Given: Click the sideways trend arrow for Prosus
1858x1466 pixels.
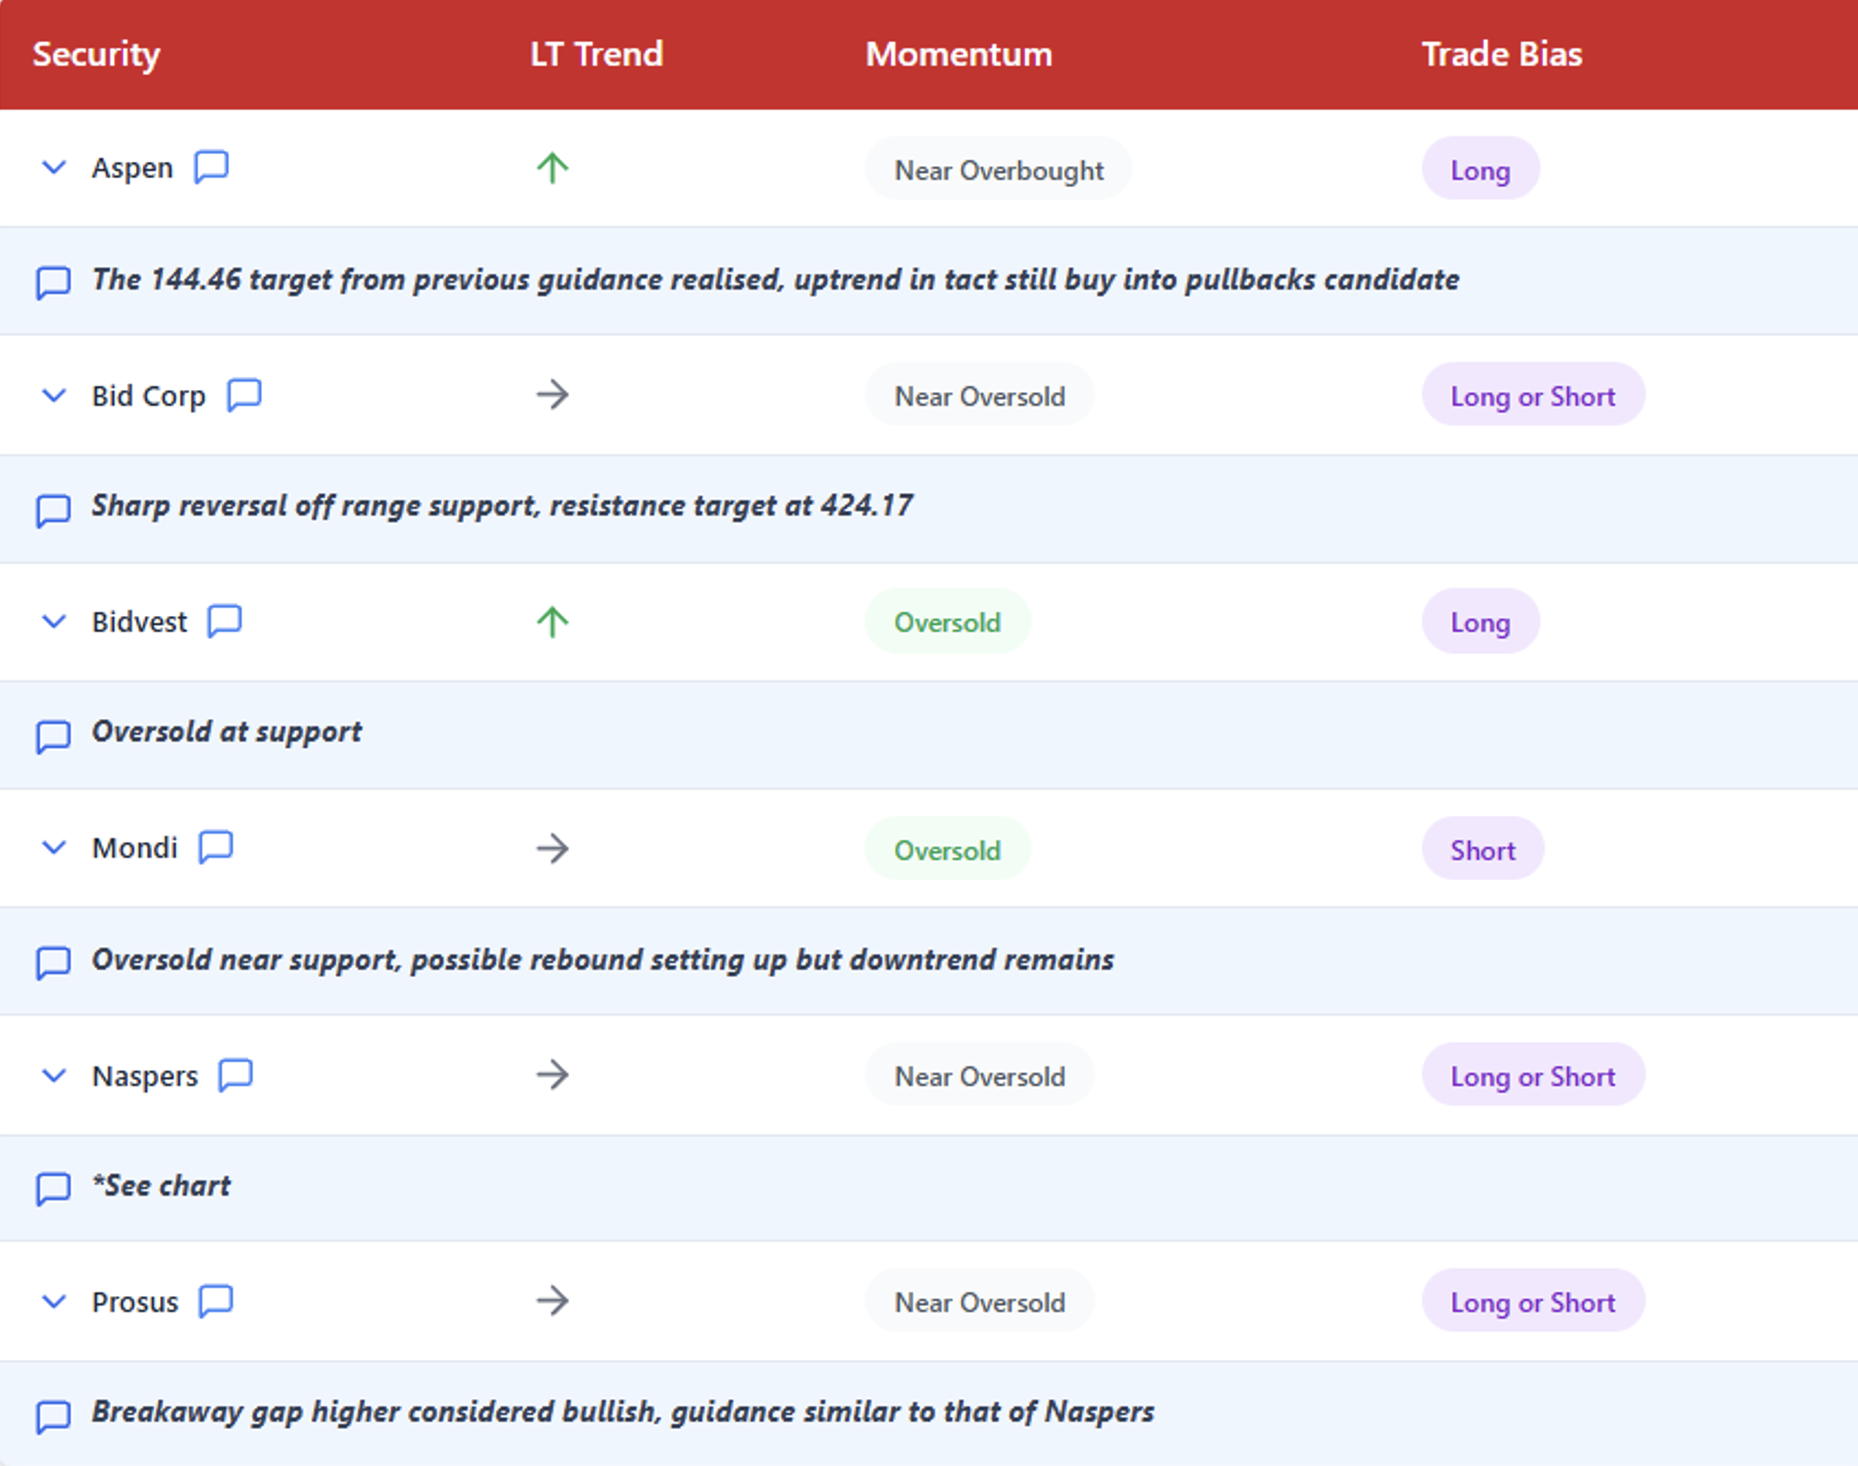Looking at the screenshot, I should (552, 1301).
